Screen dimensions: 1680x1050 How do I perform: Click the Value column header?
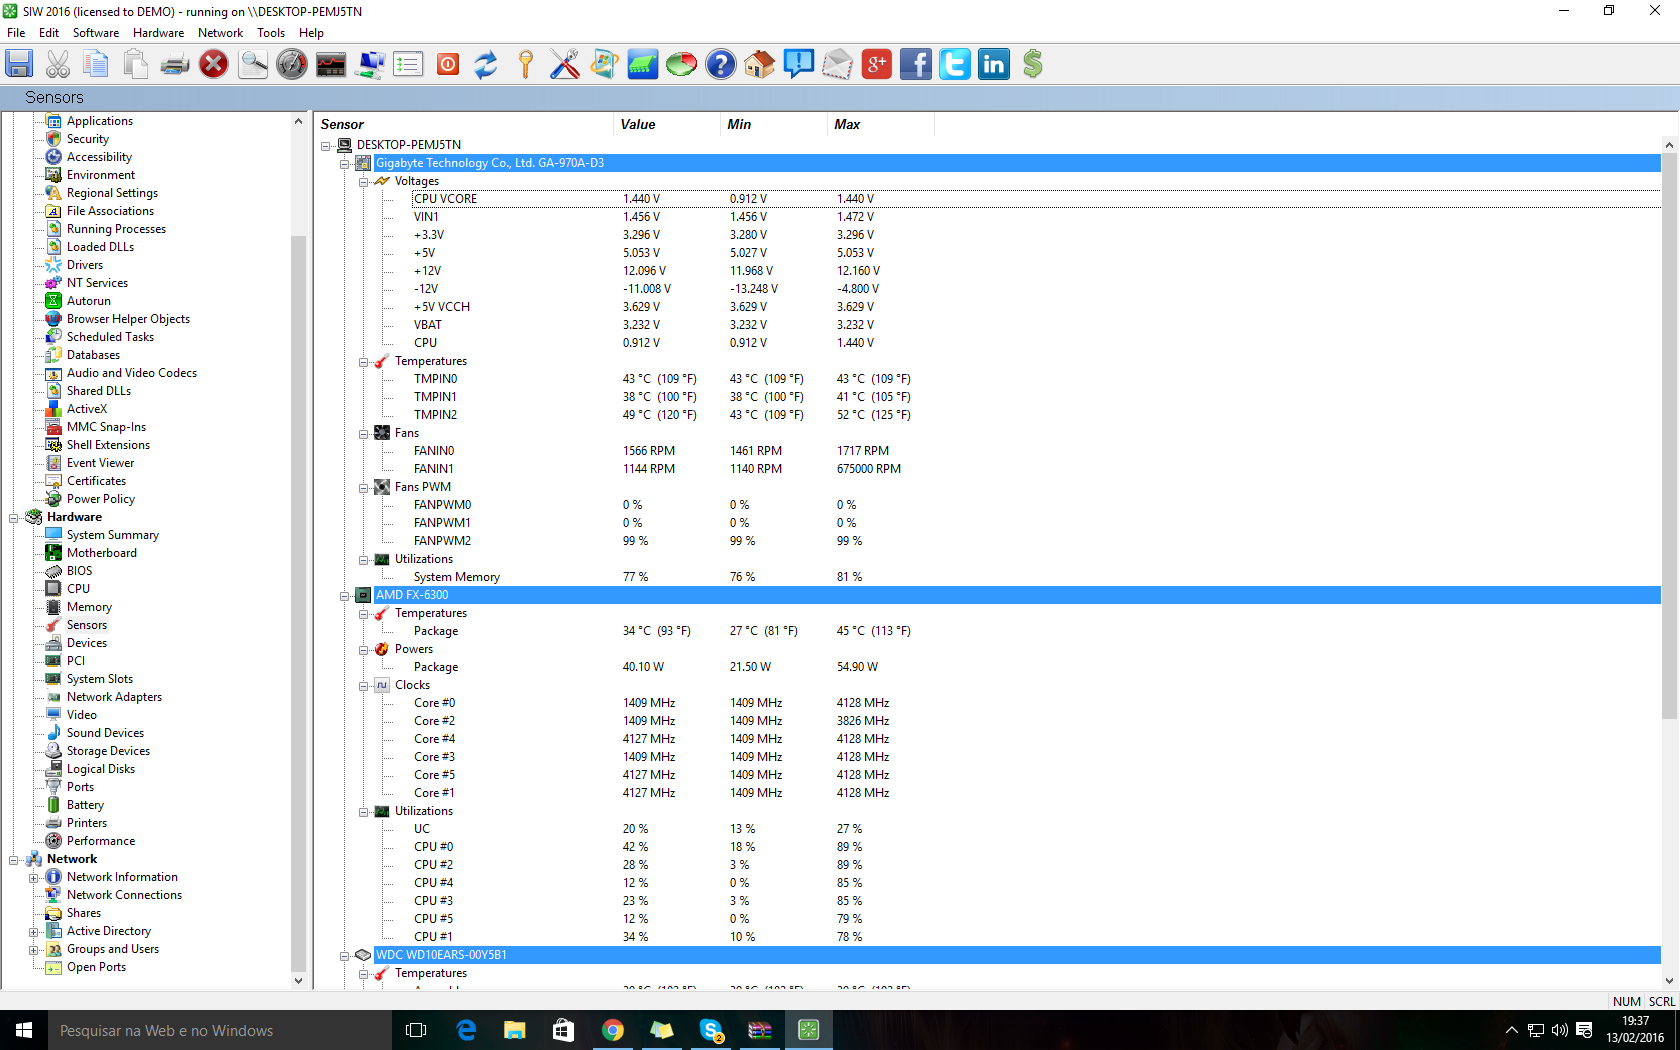(x=666, y=124)
